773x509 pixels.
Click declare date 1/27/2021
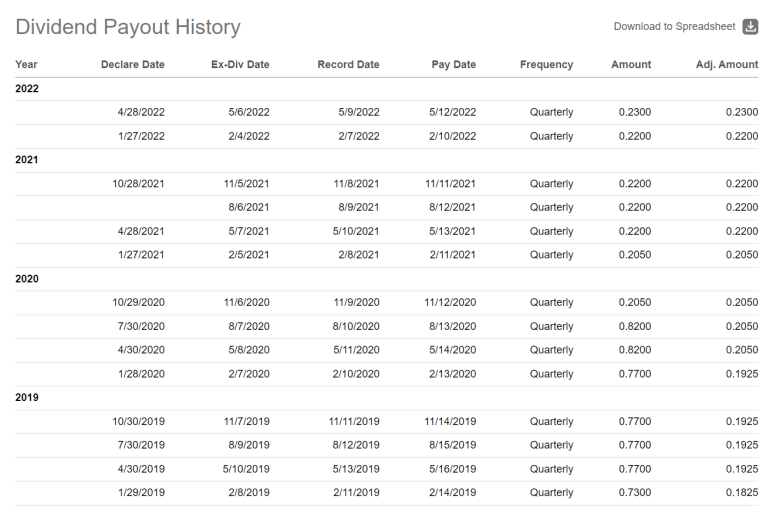[x=141, y=255]
